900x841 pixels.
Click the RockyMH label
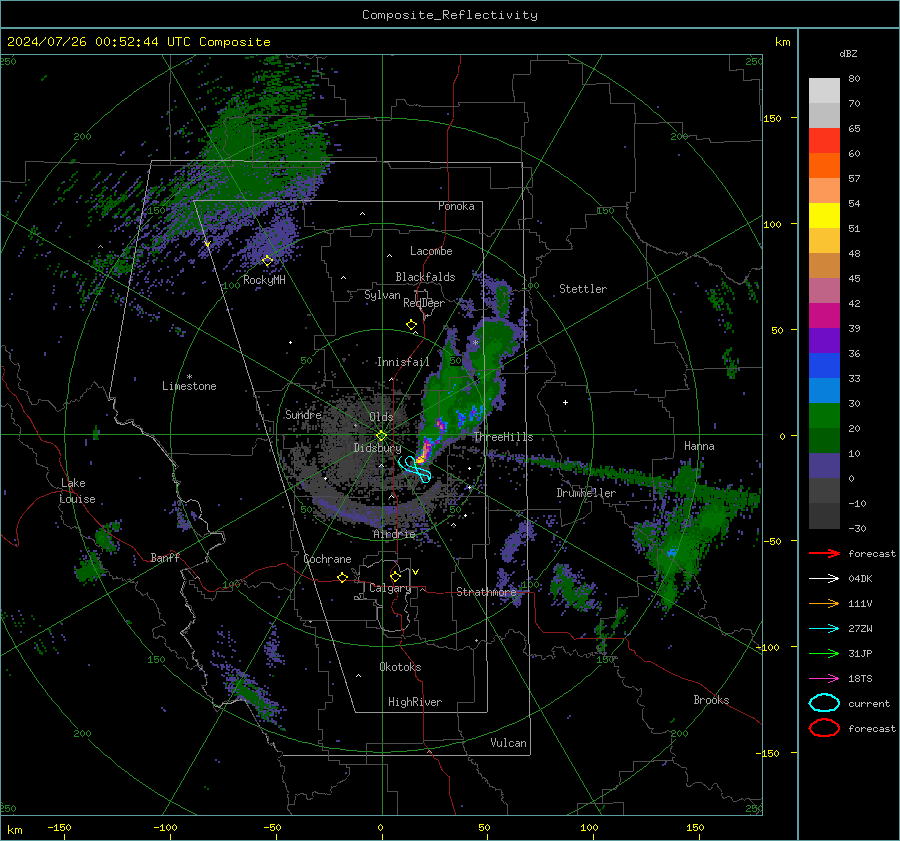point(264,281)
